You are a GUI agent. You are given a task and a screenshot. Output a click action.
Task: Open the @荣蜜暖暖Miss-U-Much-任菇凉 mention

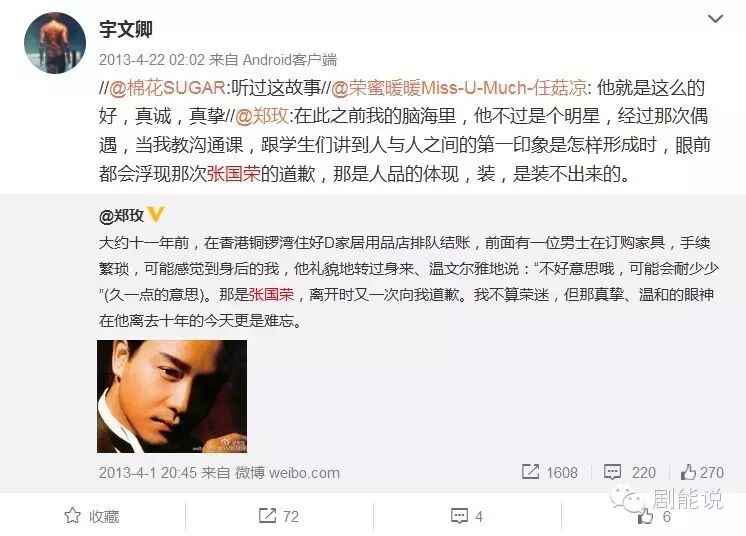(x=459, y=88)
